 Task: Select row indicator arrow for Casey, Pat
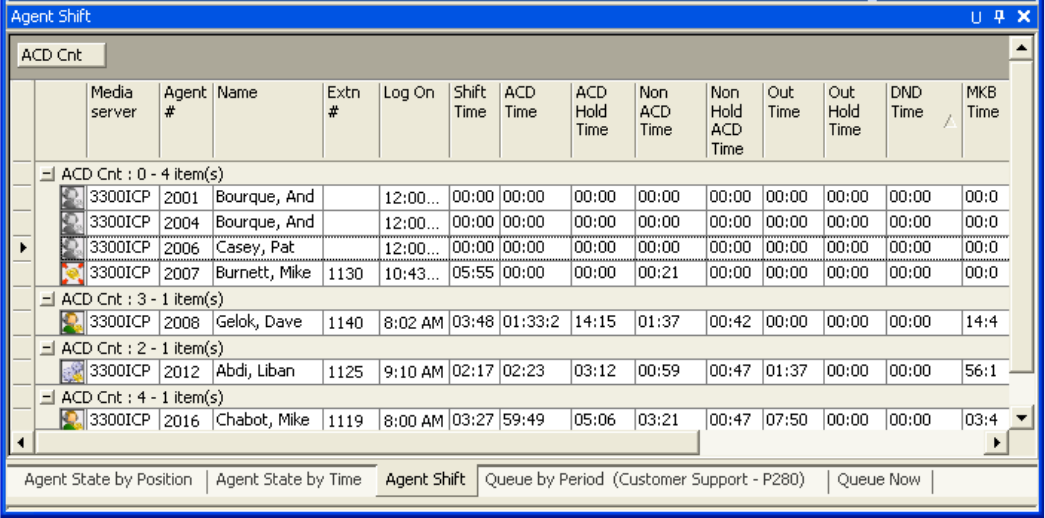(x=23, y=248)
